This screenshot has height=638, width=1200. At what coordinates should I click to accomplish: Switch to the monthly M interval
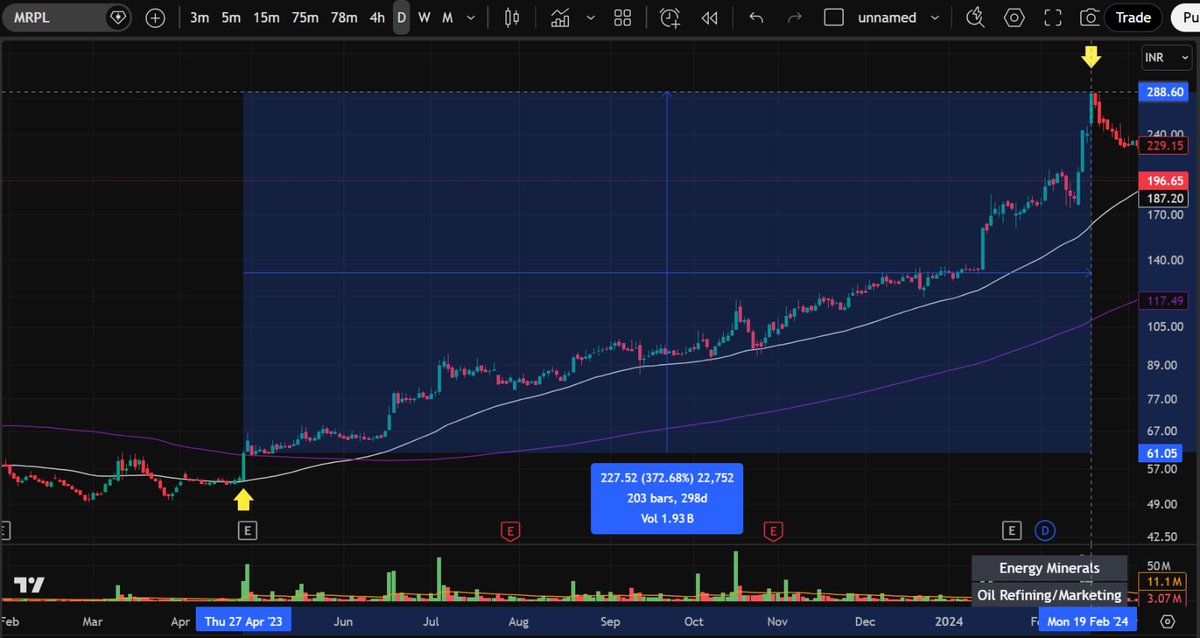tap(447, 18)
